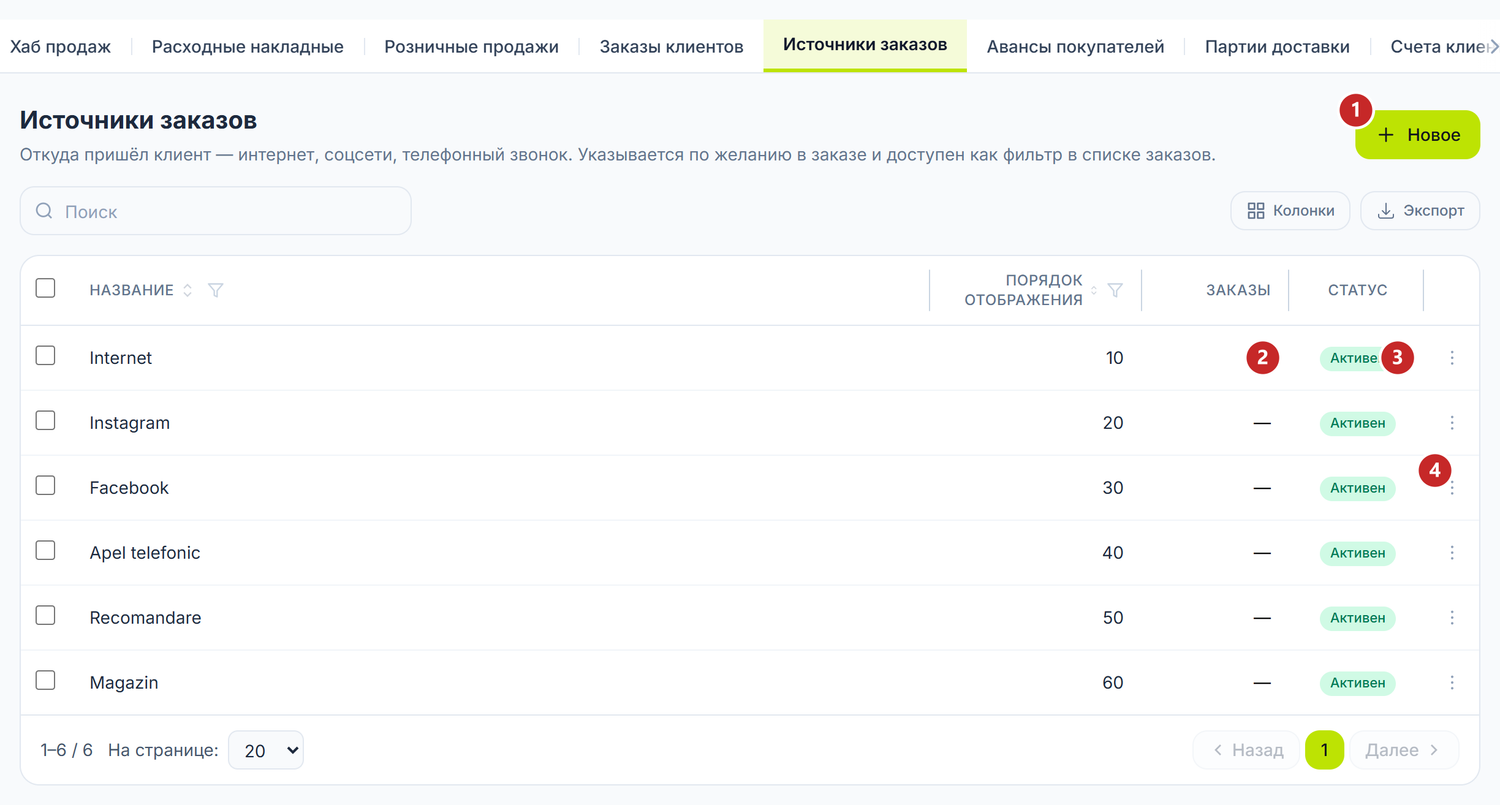1500x805 pixels.
Task: Click the Экспорт button
Action: tap(1420, 211)
